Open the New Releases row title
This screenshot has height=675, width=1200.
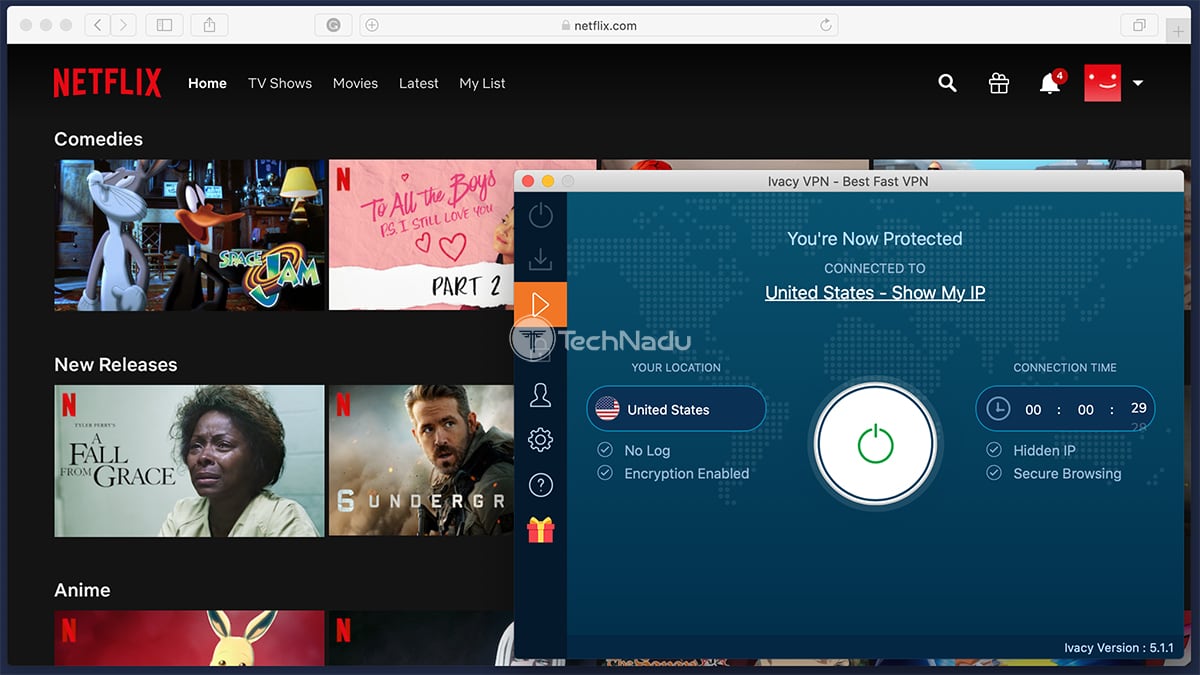(115, 365)
